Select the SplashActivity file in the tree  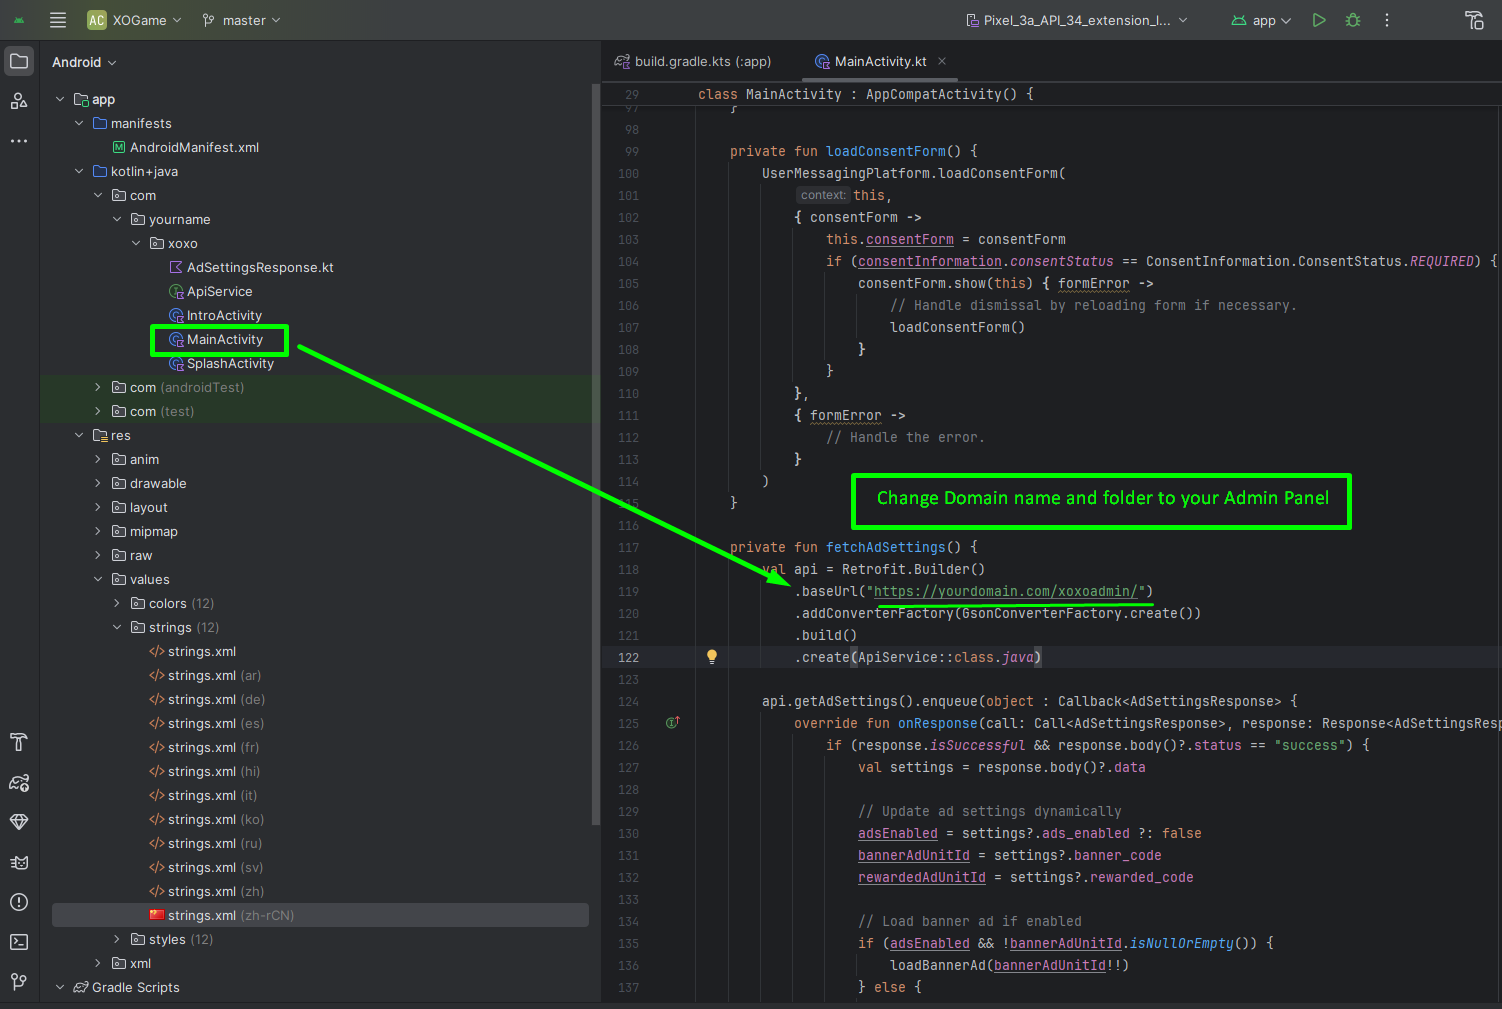coord(230,363)
